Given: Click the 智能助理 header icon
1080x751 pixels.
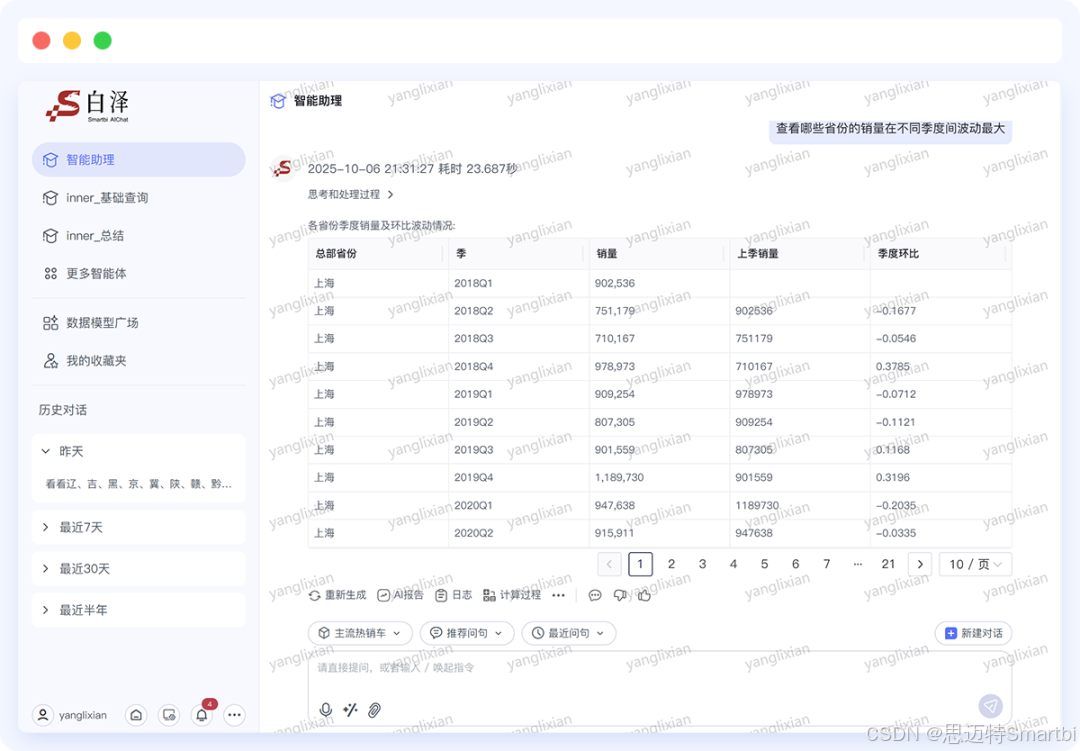Looking at the screenshot, I should pyautogui.click(x=278, y=101).
